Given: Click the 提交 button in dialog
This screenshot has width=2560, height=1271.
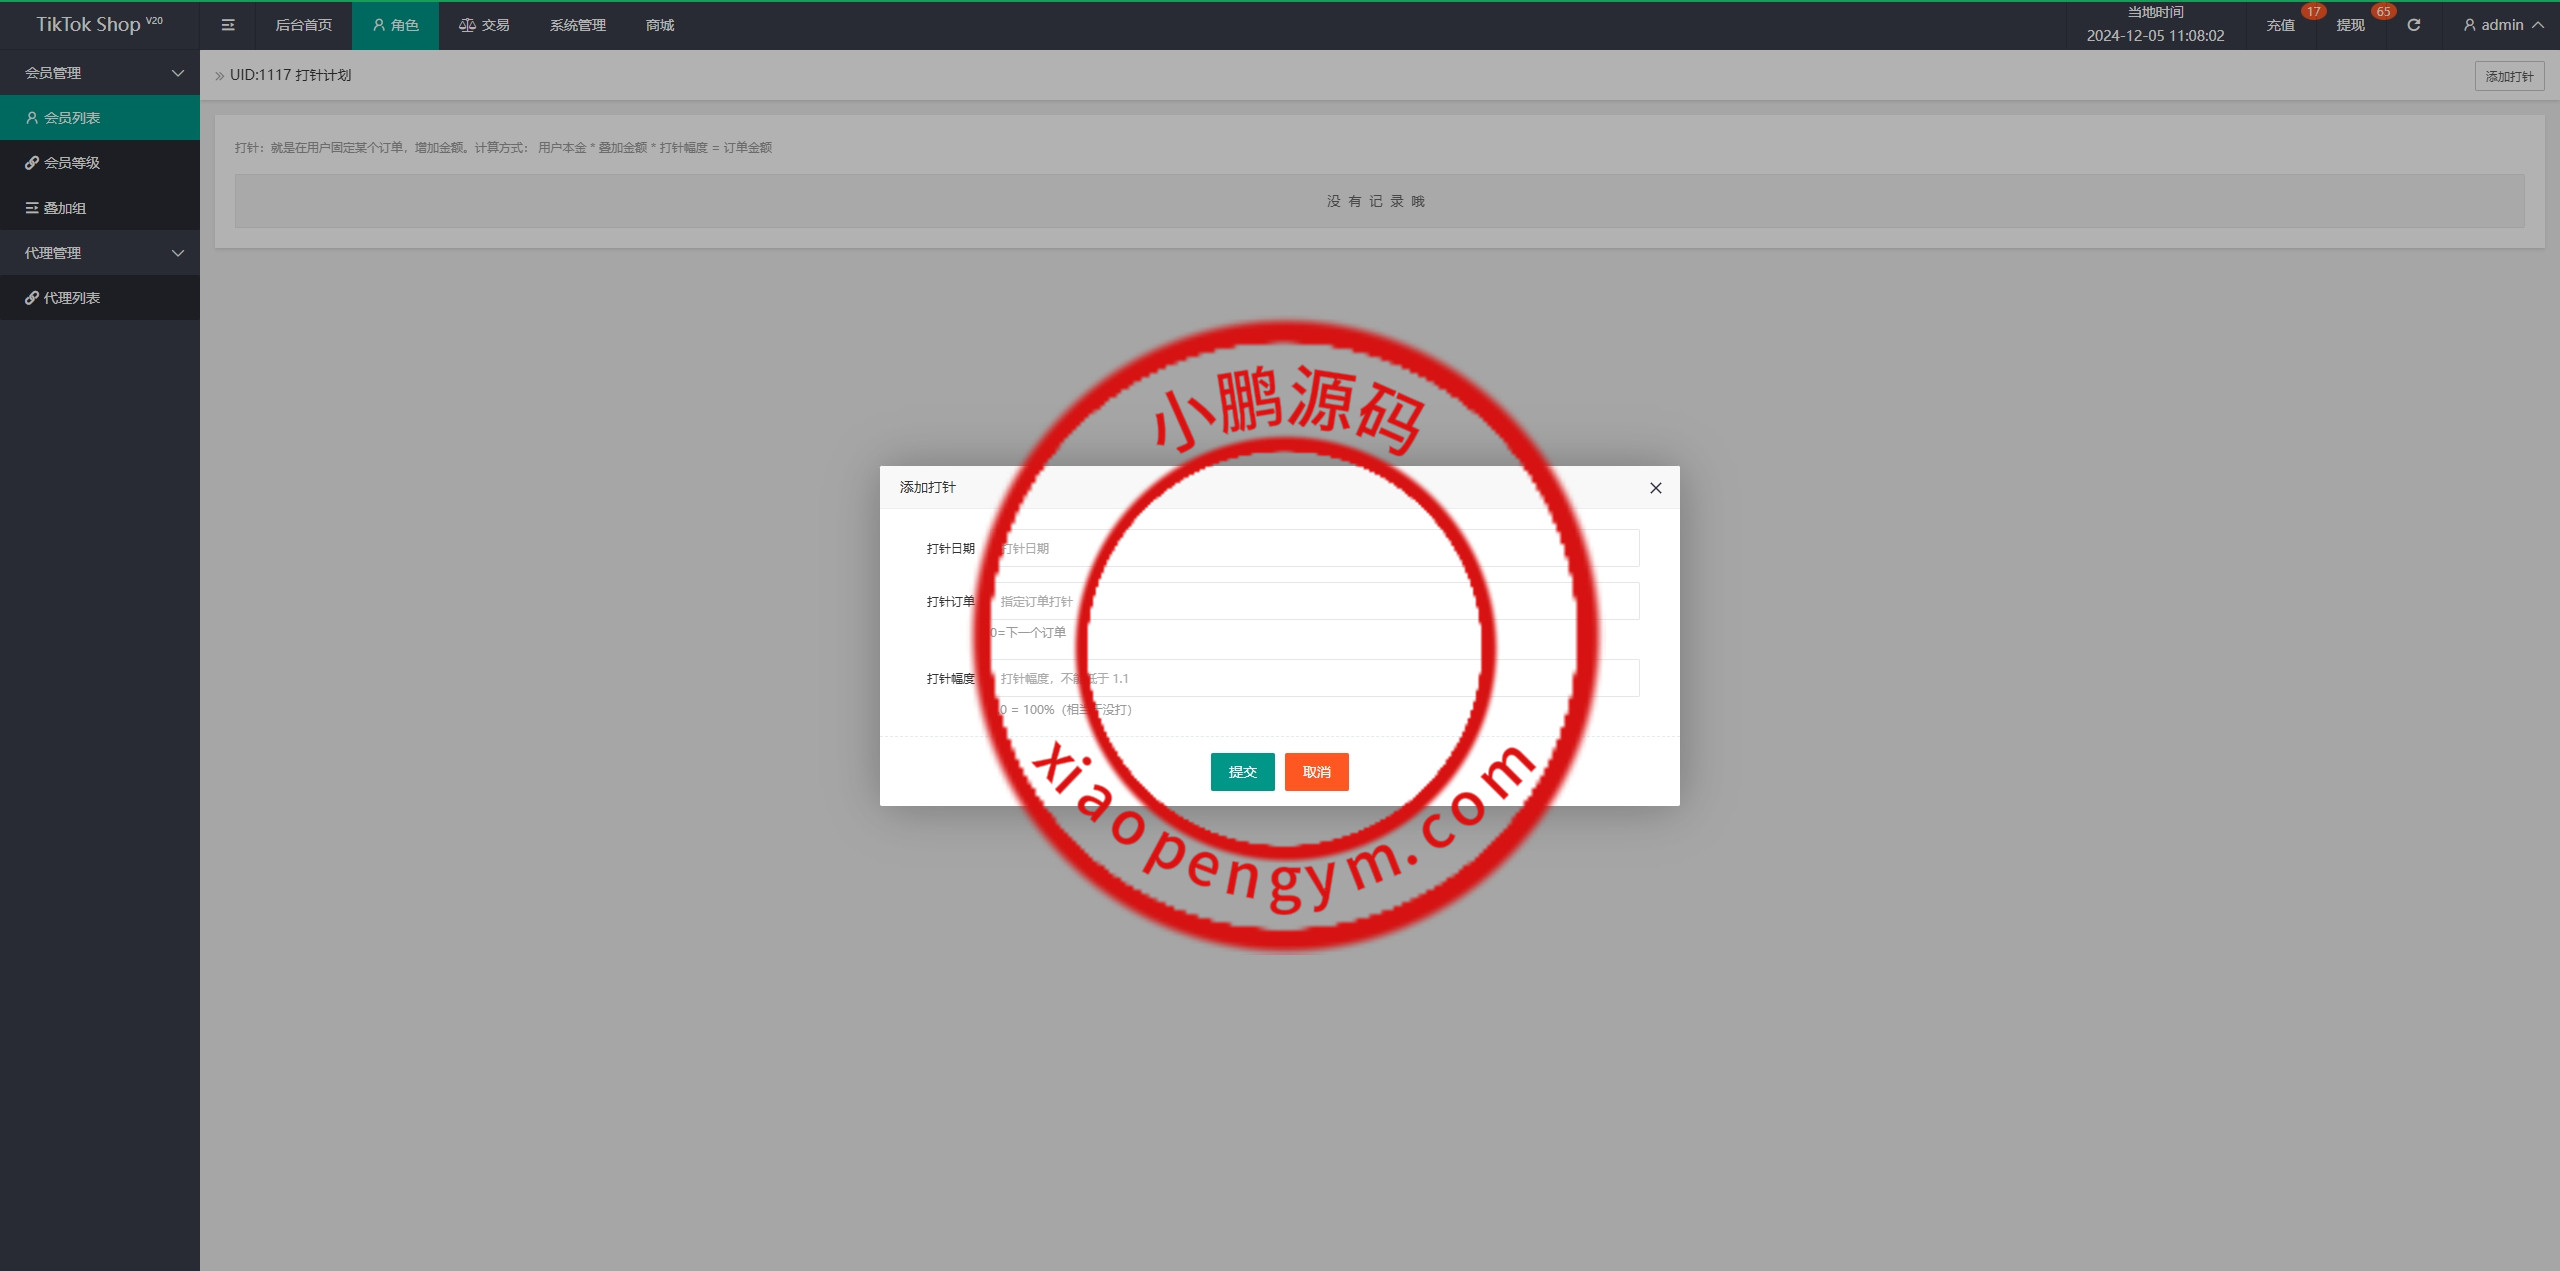Looking at the screenshot, I should [1242, 772].
